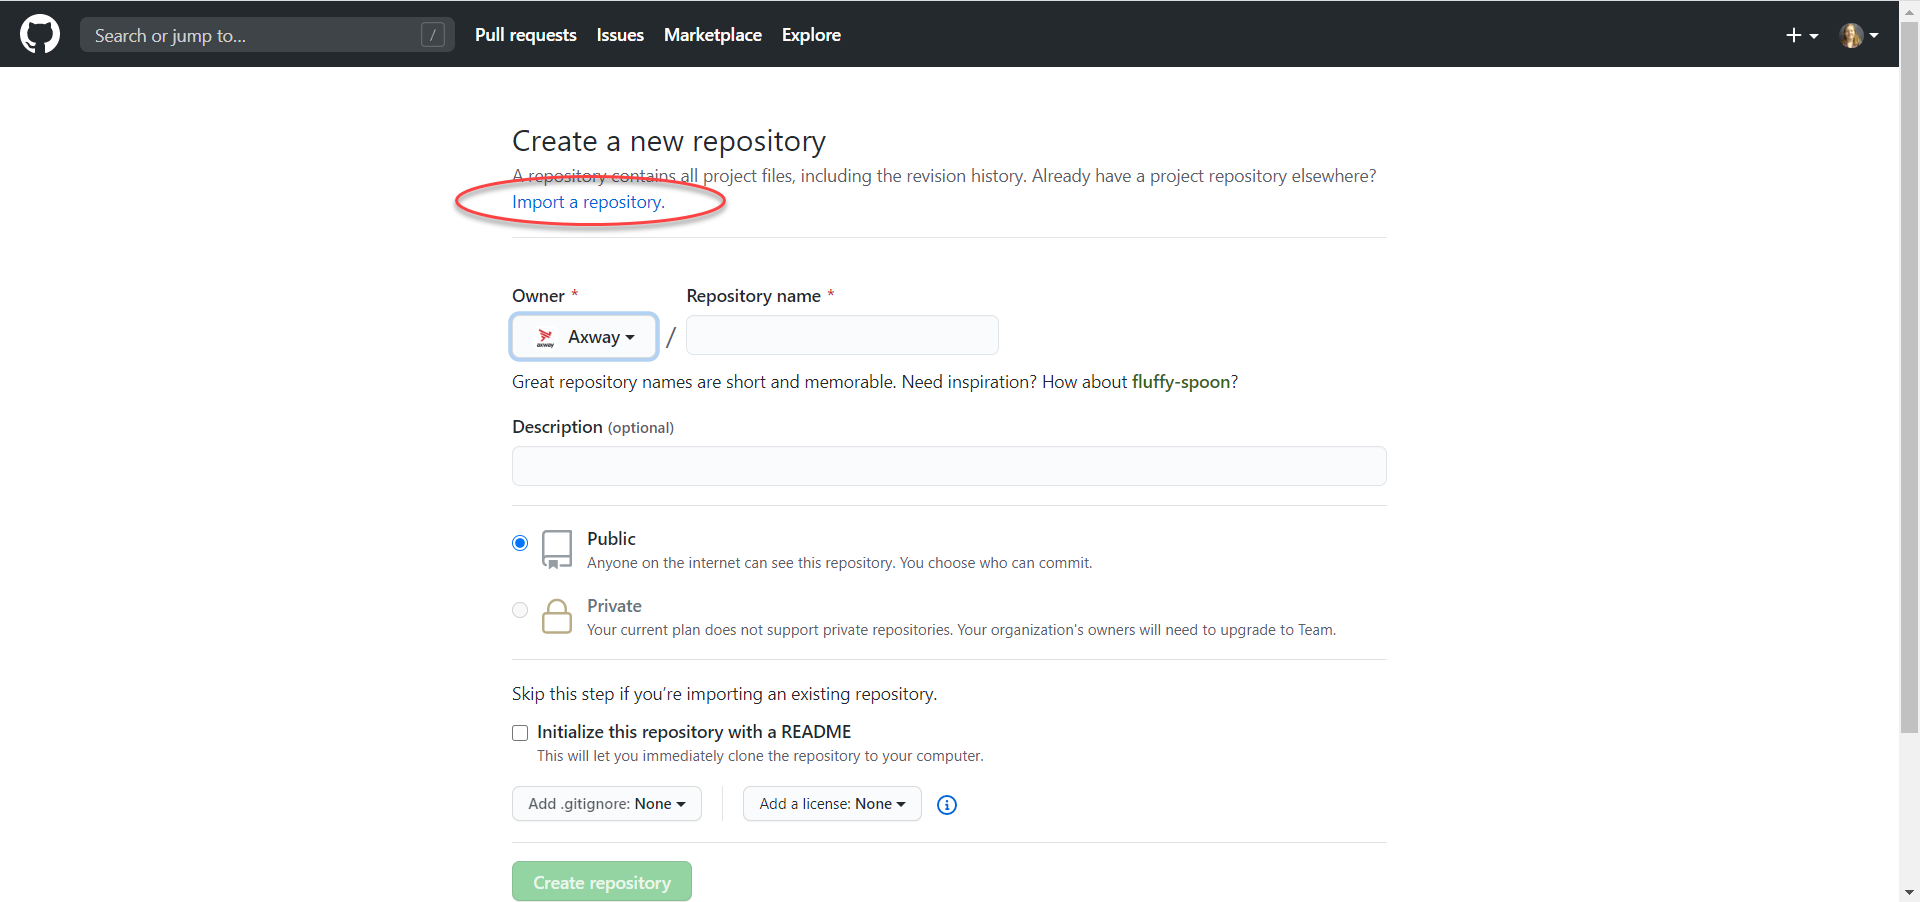Enable Initialize this repository with a README
1920x902 pixels.
pos(520,733)
